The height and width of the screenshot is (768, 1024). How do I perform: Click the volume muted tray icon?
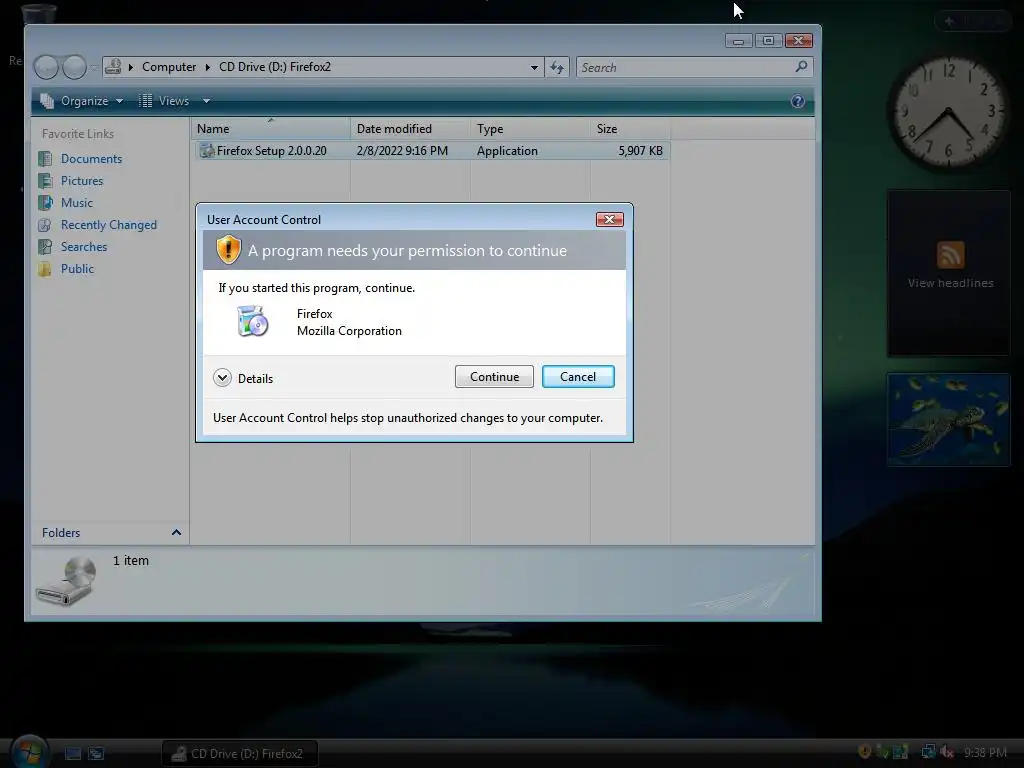point(947,752)
